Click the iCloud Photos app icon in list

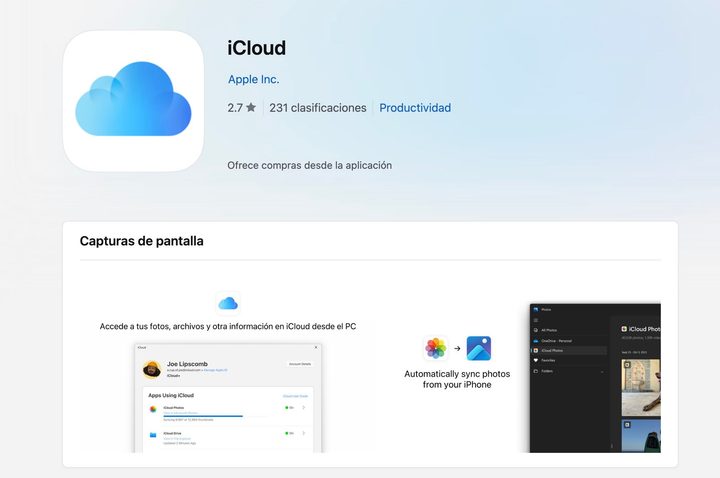point(153,409)
